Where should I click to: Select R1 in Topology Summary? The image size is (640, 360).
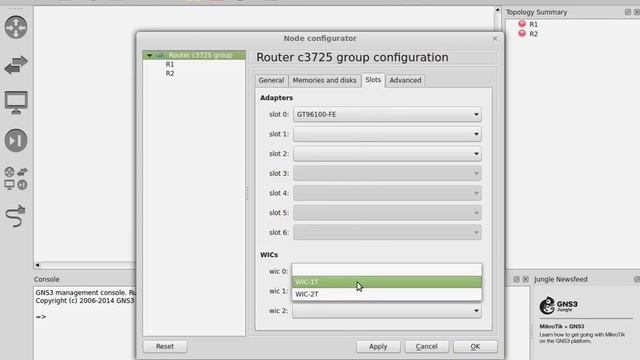(533, 24)
